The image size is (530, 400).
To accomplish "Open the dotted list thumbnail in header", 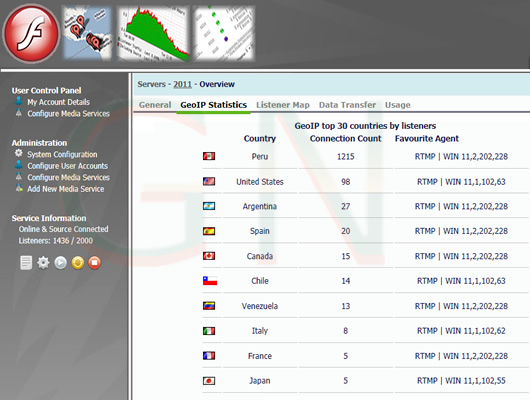I will pos(224,33).
